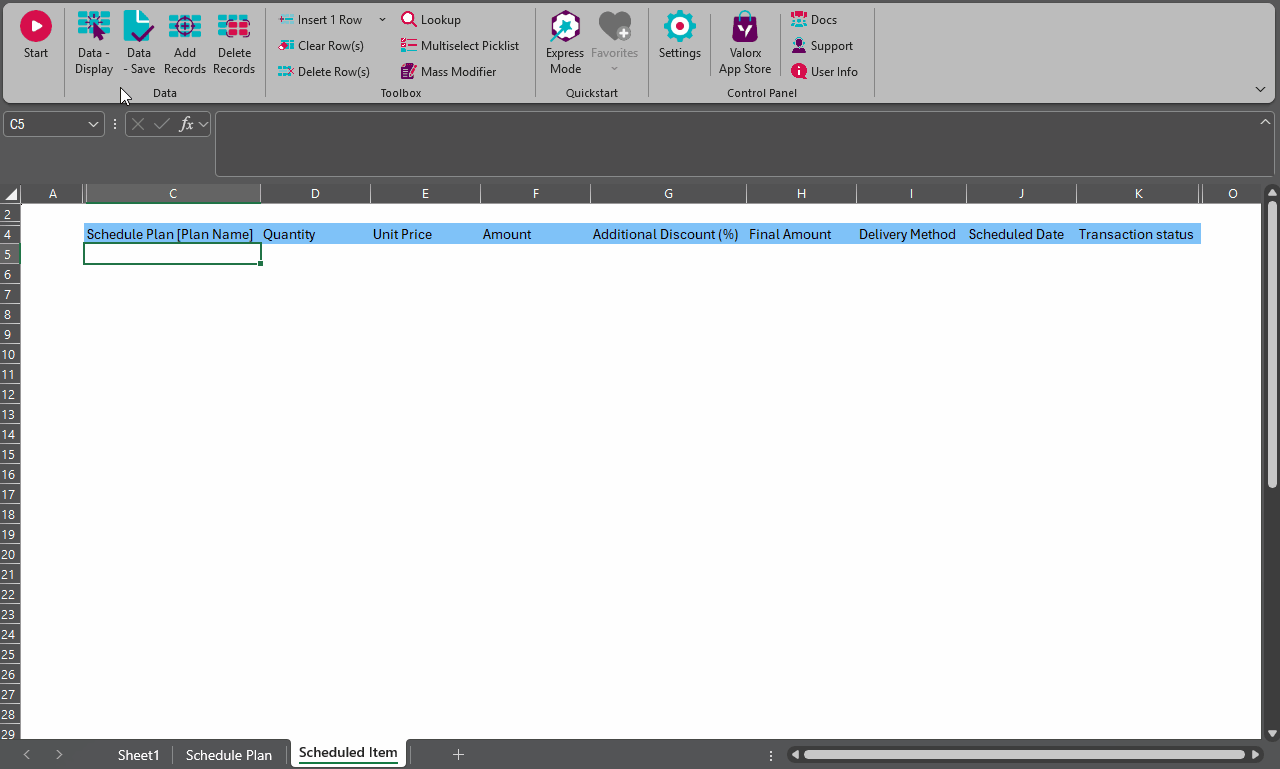The height and width of the screenshot is (769, 1280).
Task: Open the Valorx App Store
Action: tap(745, 27)
